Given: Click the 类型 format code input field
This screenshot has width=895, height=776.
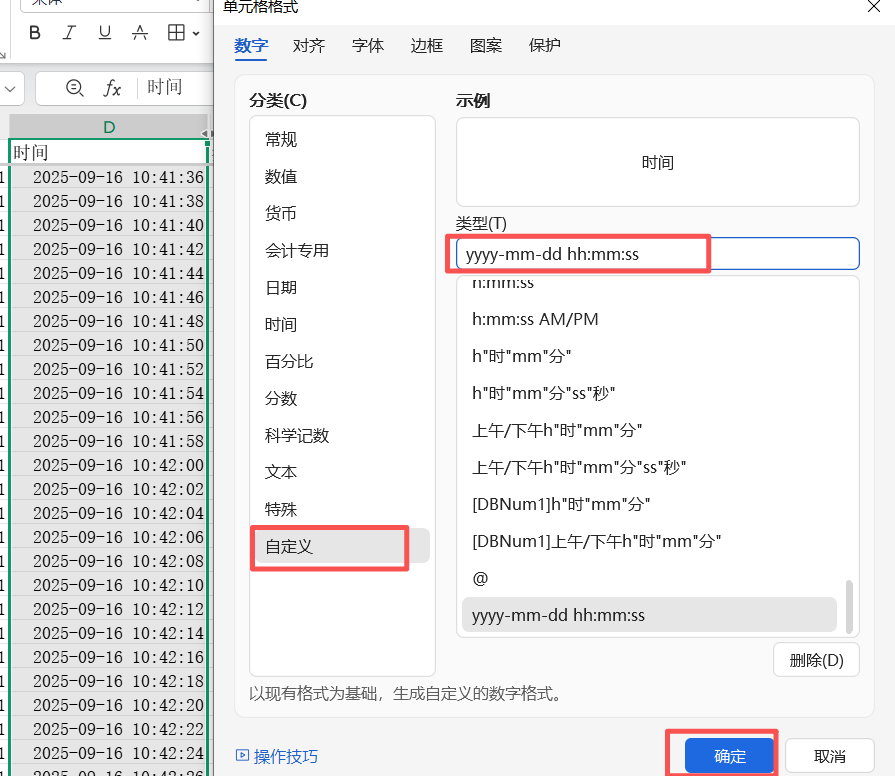Looking at the screenshot, I should pyautogui.click(x=658, y=254).
